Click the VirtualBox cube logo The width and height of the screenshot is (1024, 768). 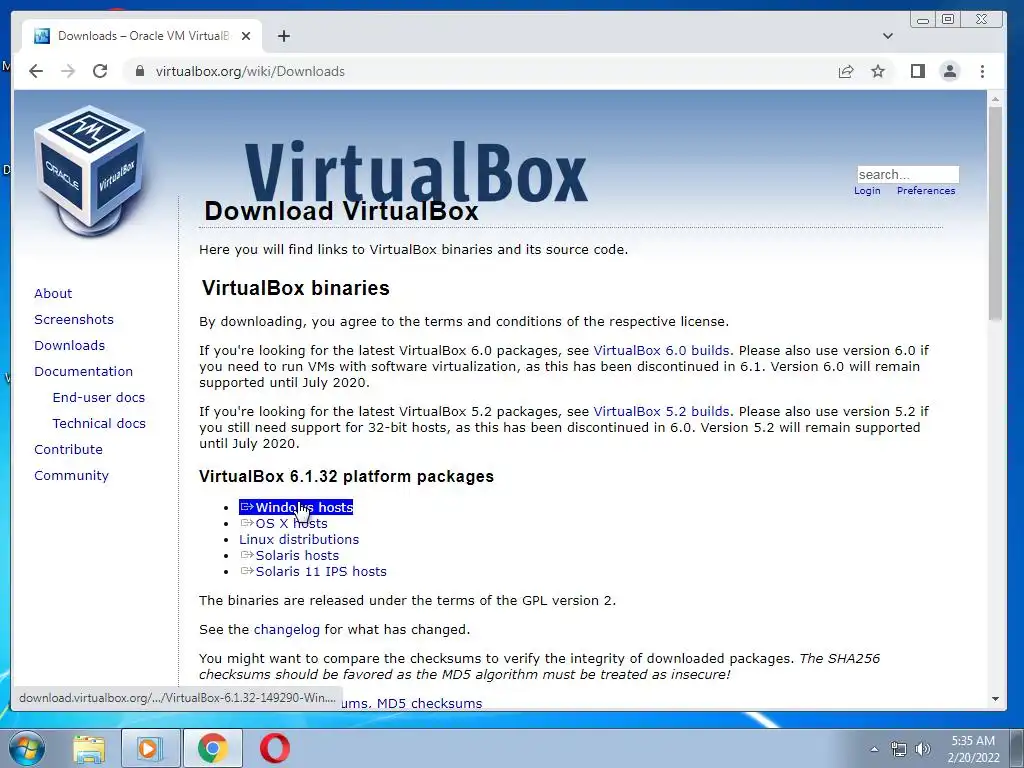(89, 171)
